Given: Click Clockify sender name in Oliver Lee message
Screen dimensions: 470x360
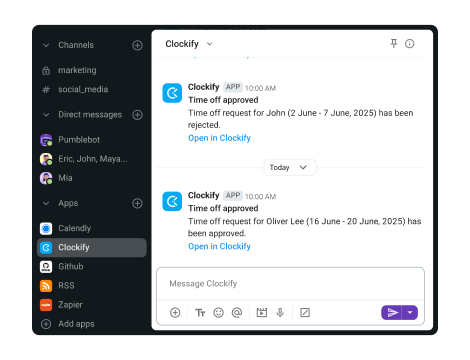Looking at the screenshot, I should [203, 195].
